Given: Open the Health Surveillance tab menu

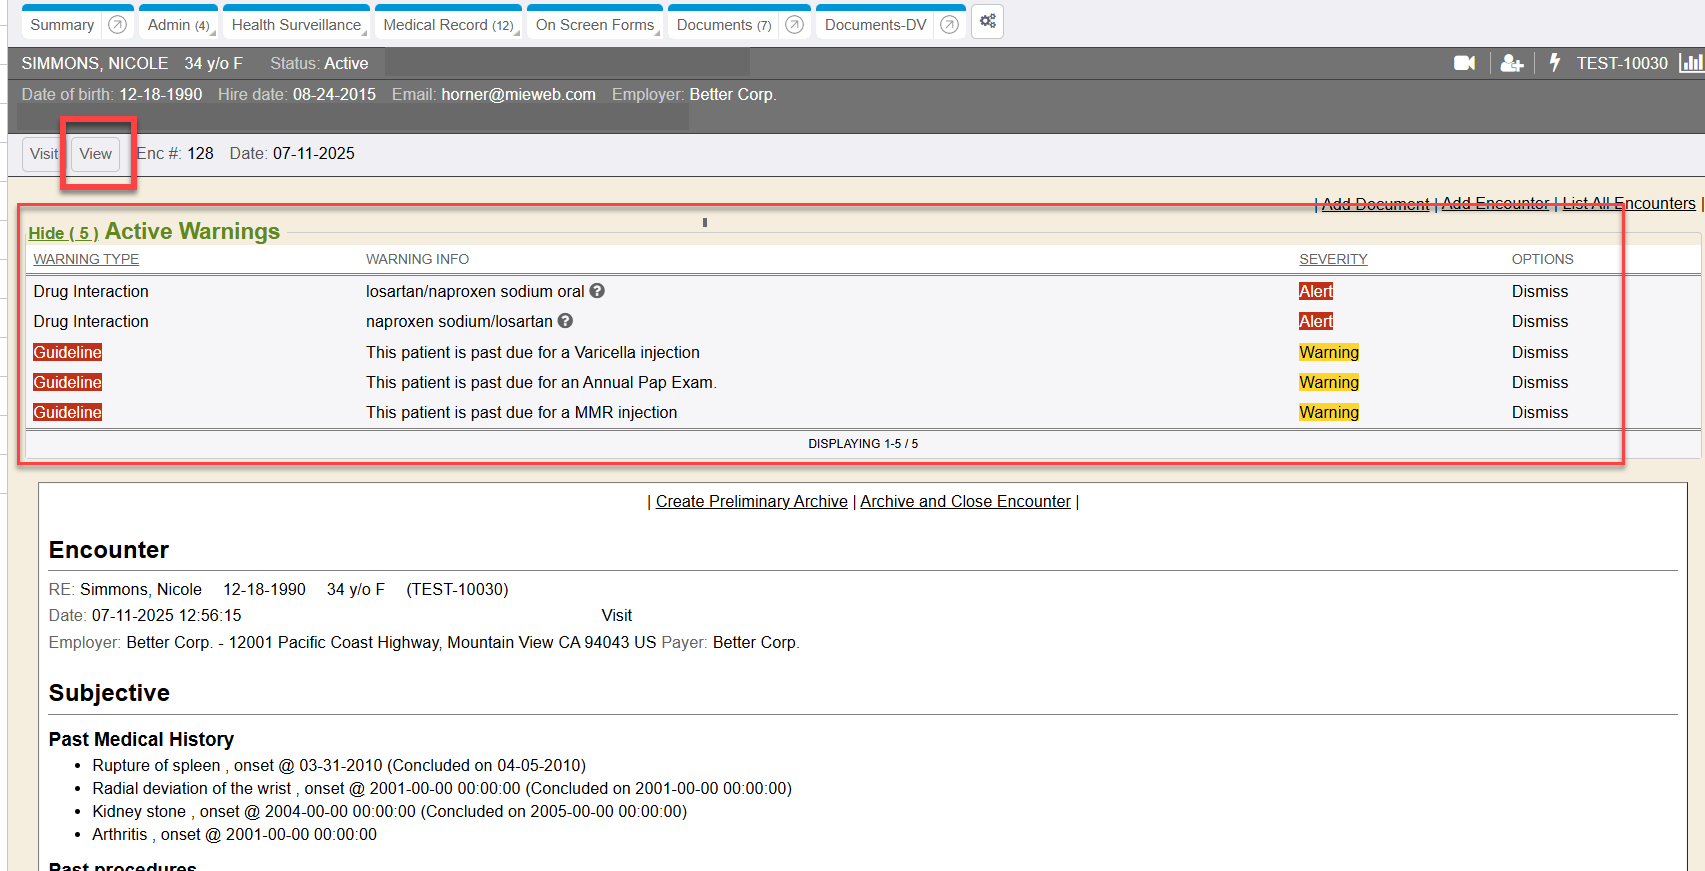Looking at the screenshot, I should click(296, 25).
